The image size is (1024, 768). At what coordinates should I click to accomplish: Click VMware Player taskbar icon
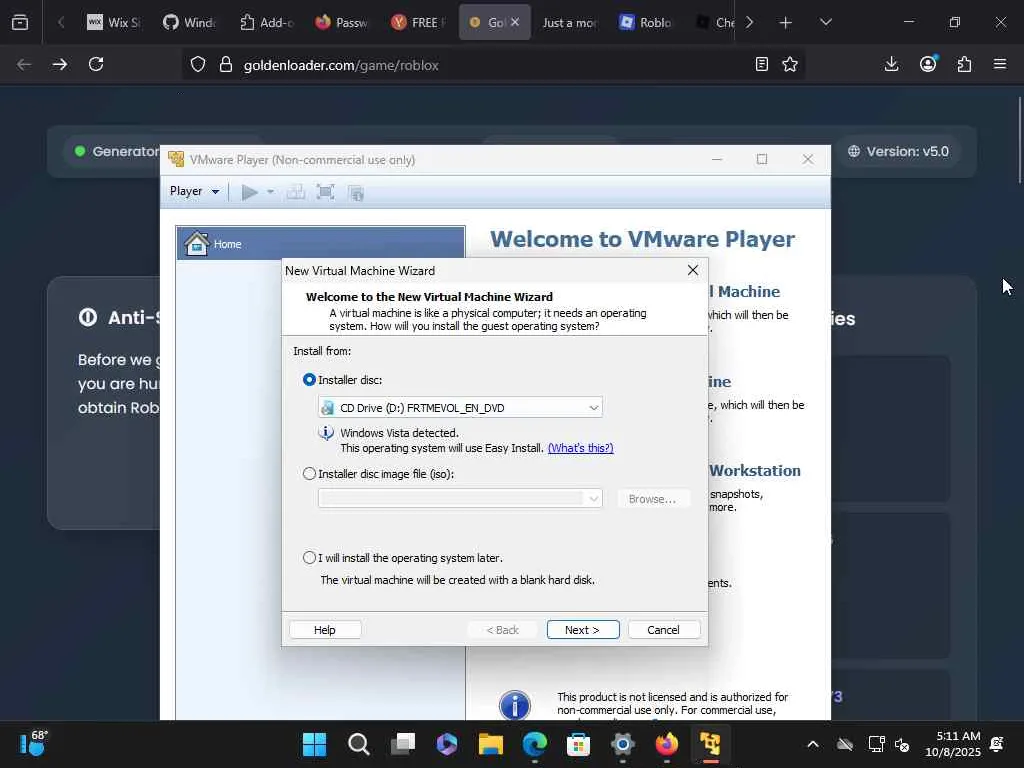coord(710,744)
